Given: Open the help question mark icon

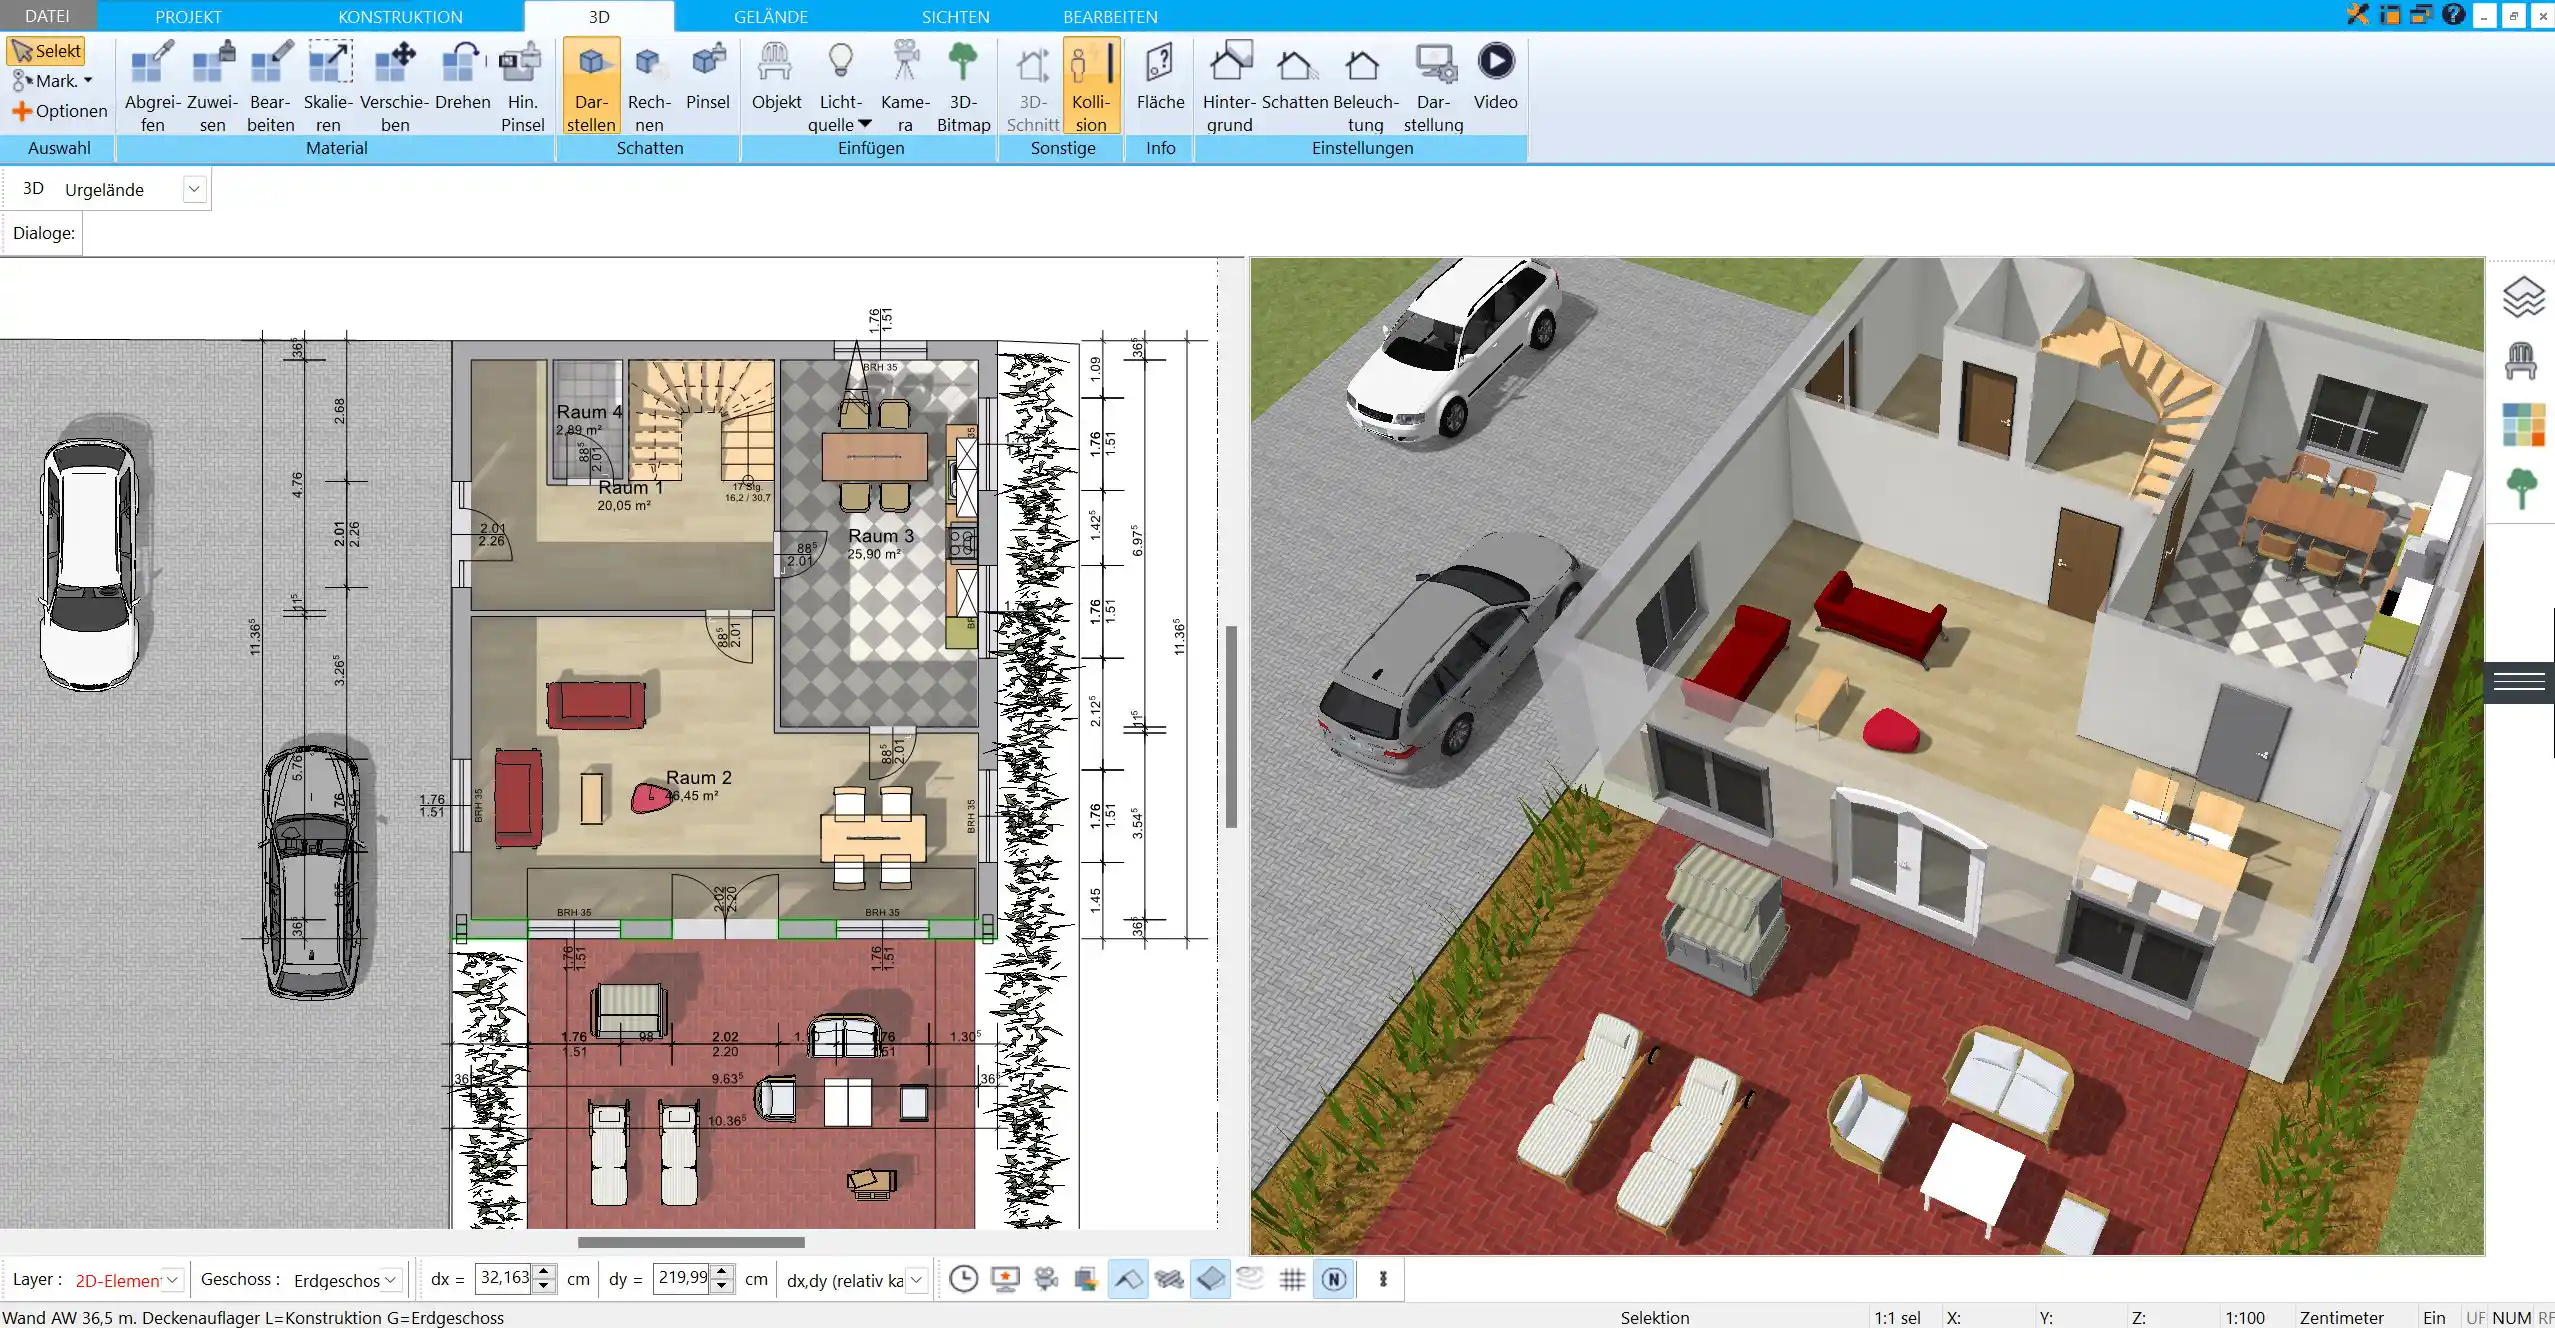Looking at the screenshot, I should tap(2452, 15).
